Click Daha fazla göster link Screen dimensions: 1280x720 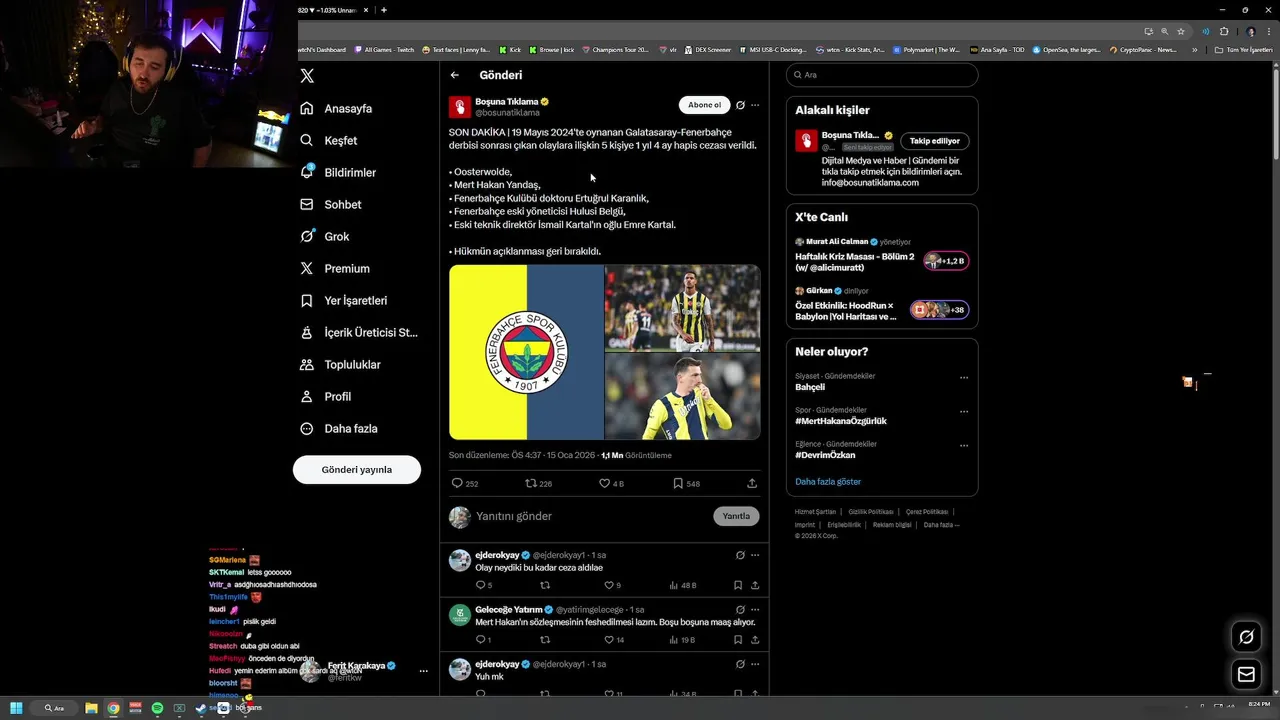(828, 481)
